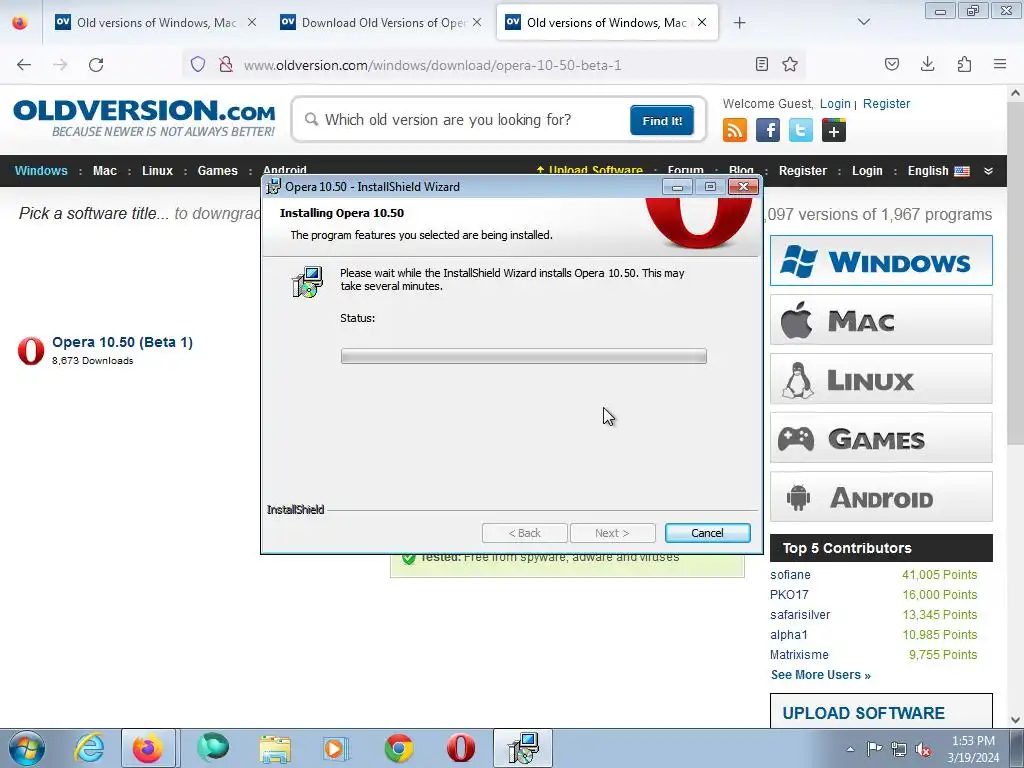Expand the nav bar double-chevron dropdown

[988, 171]
